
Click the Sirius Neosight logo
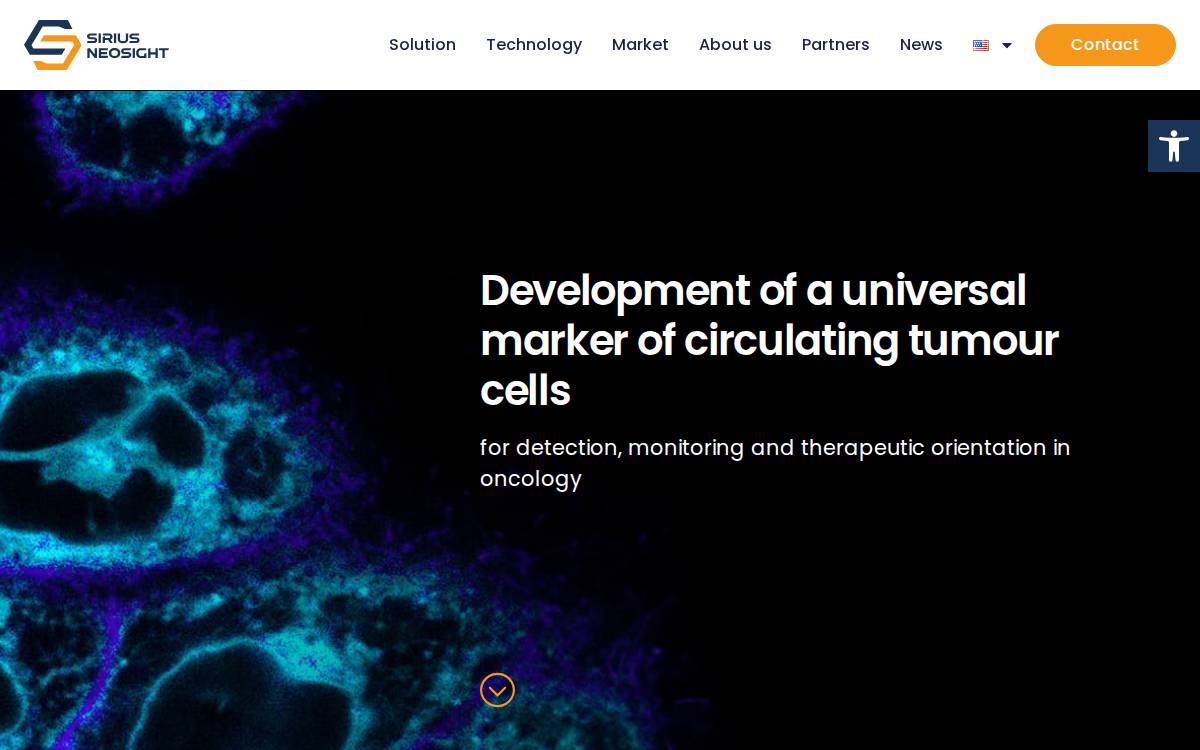[96, 45]
